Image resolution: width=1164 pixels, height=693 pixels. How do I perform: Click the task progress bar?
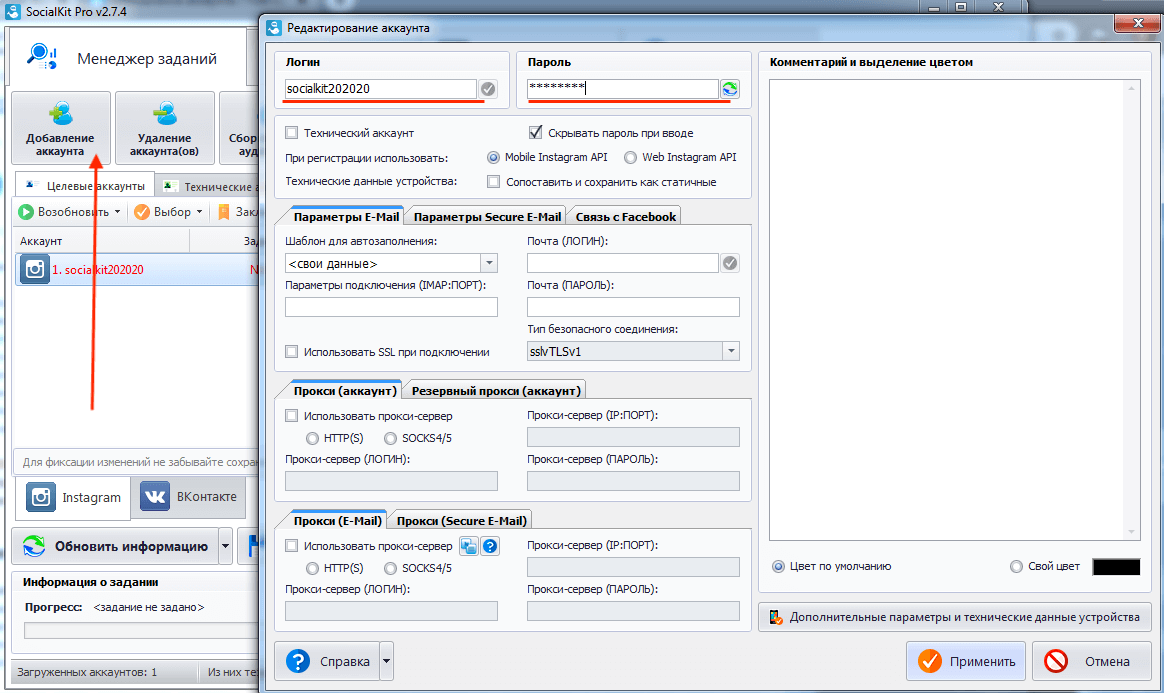click(141, 631)
